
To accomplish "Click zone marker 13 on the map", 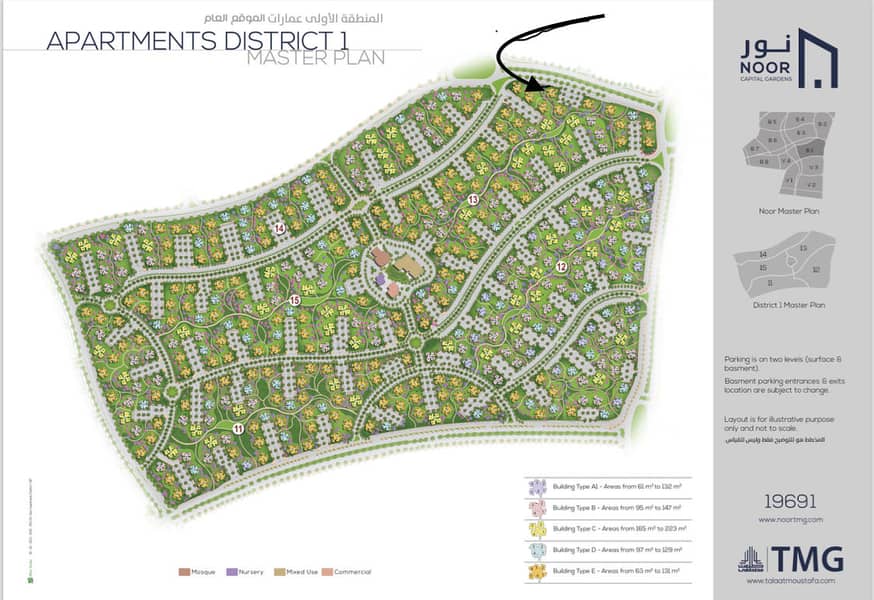I will (x=473, y=200).
